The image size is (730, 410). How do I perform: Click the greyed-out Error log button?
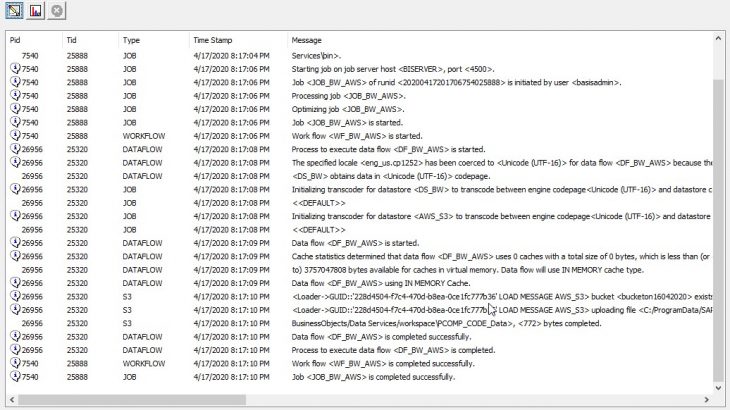point(56,11)
